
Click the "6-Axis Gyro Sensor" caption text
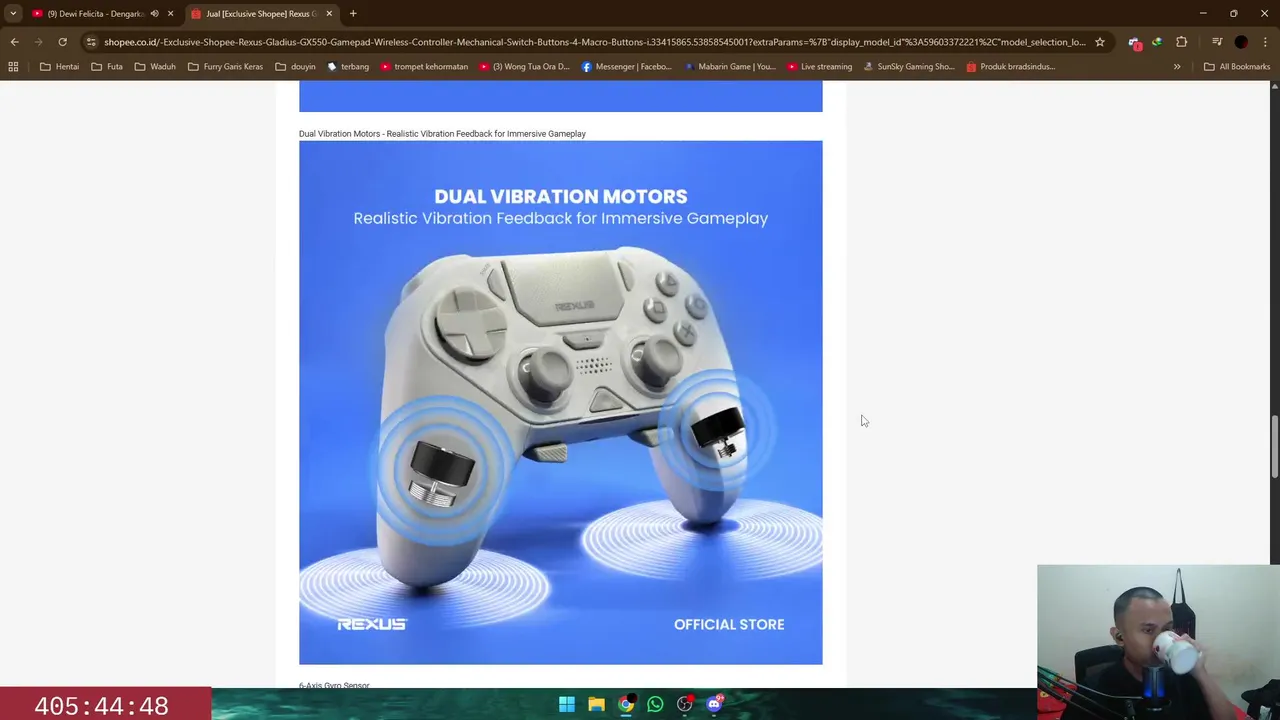pos(334,685)
